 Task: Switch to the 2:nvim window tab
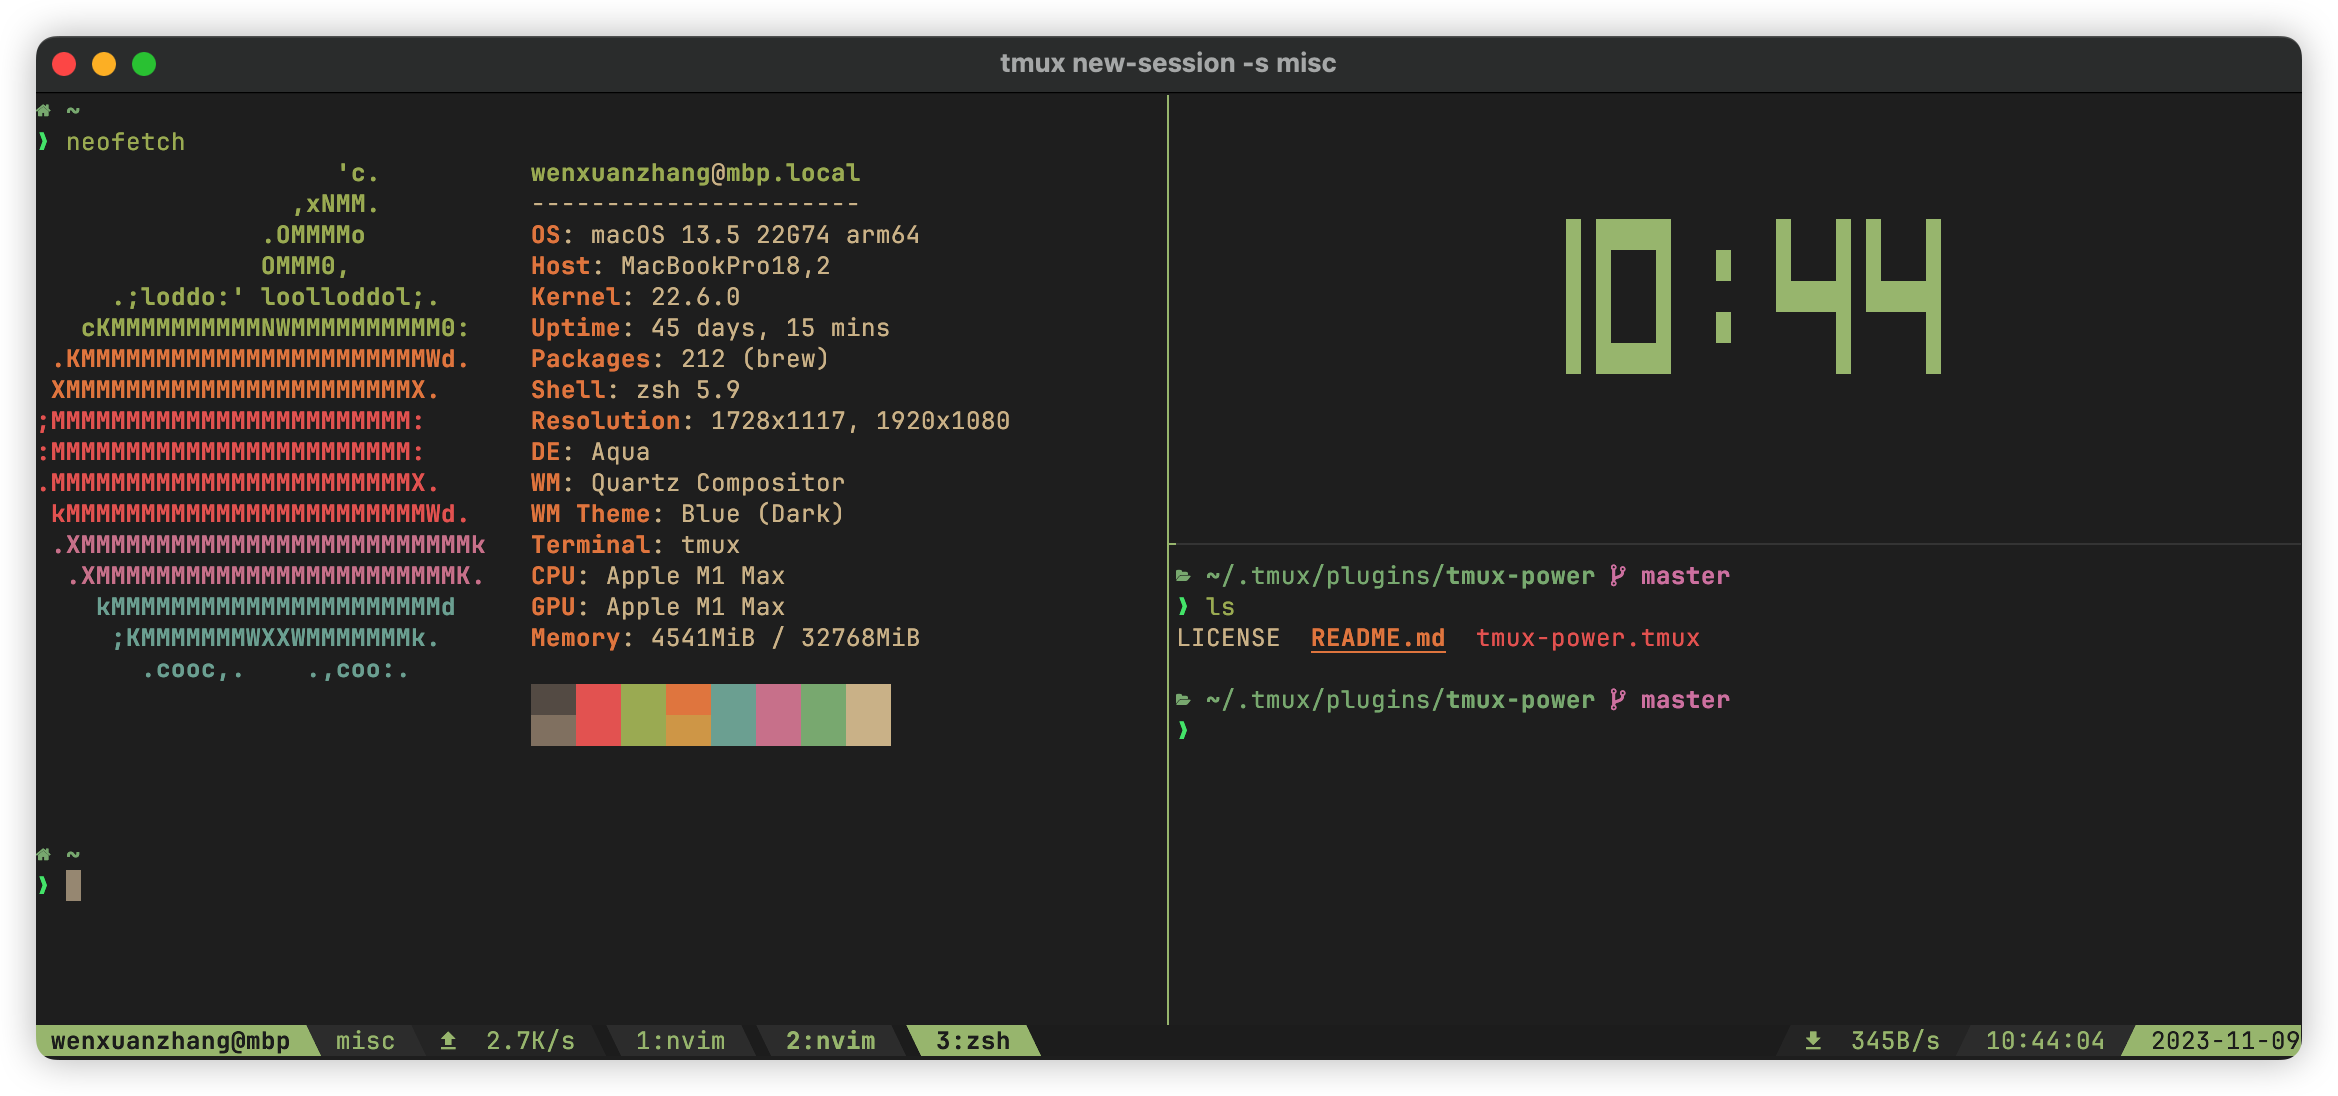click(829, 1040)
